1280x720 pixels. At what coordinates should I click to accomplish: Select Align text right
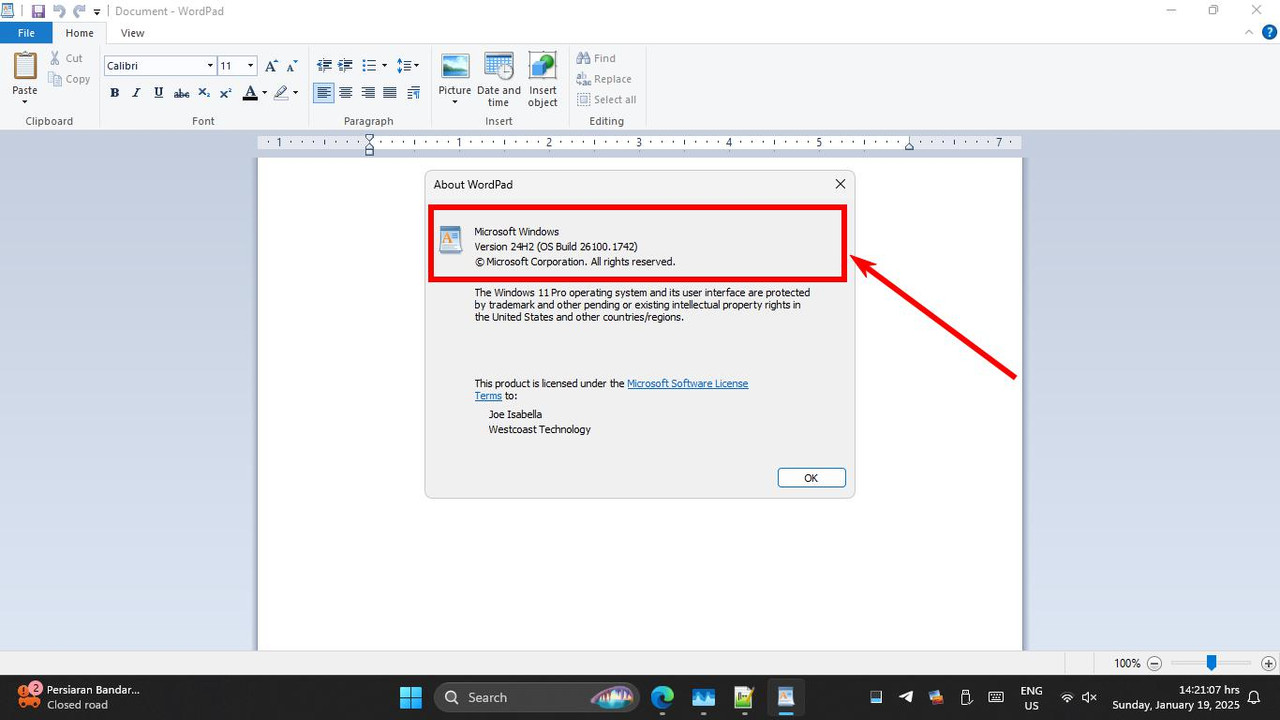pyautogui.click(x=367, y=93)
